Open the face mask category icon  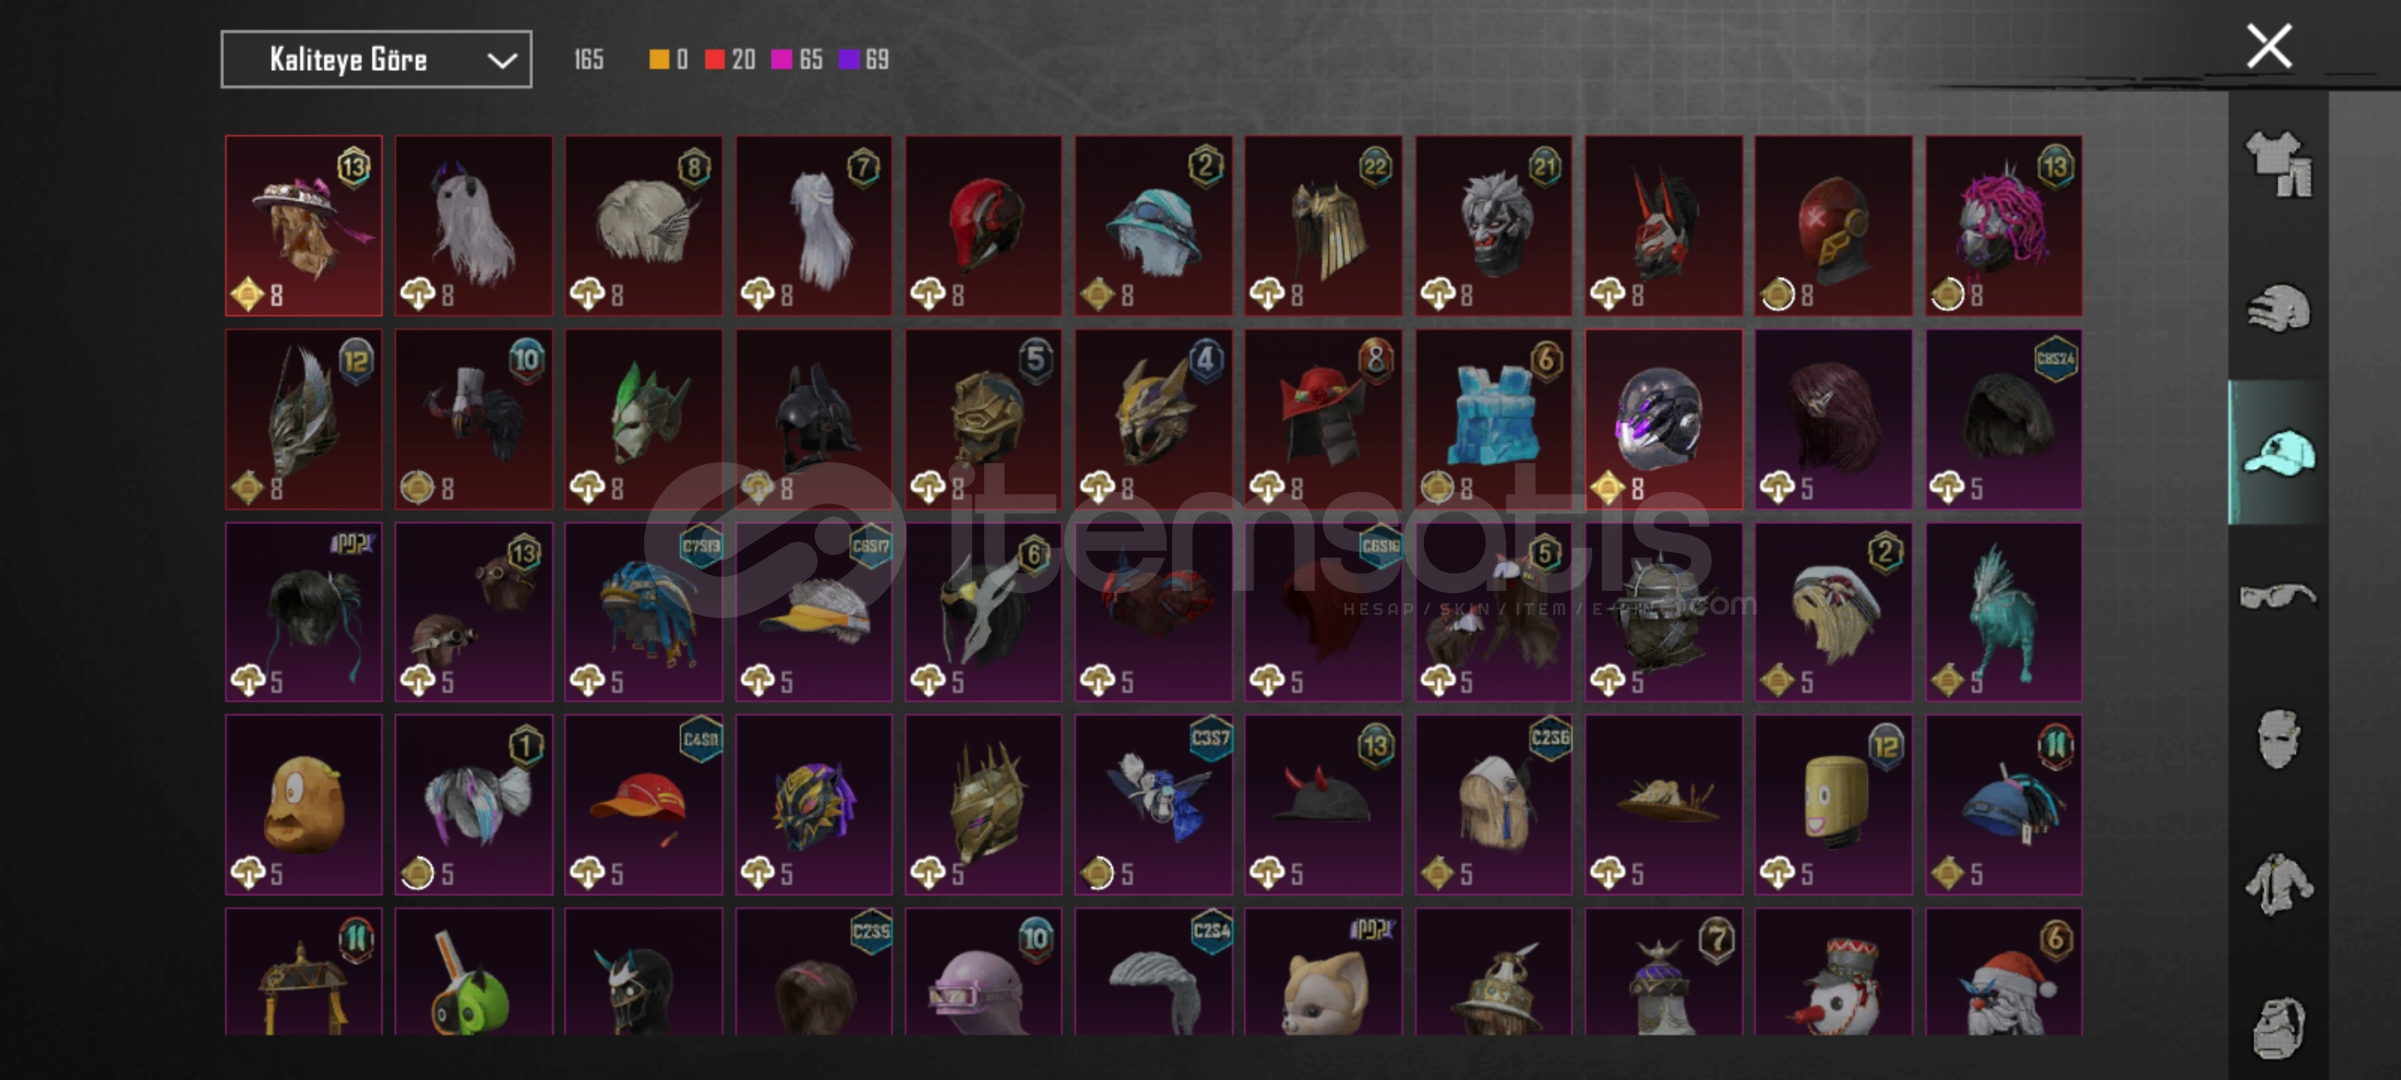(x=2278, y=739)
